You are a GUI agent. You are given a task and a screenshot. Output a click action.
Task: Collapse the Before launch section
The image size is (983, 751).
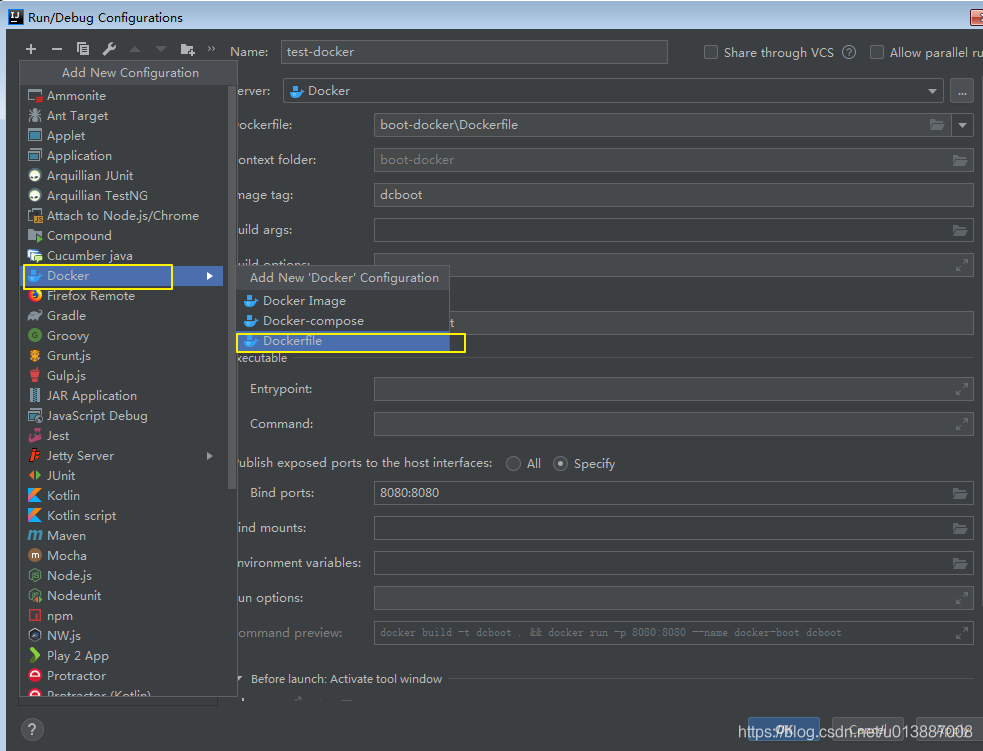click(240, 679)
